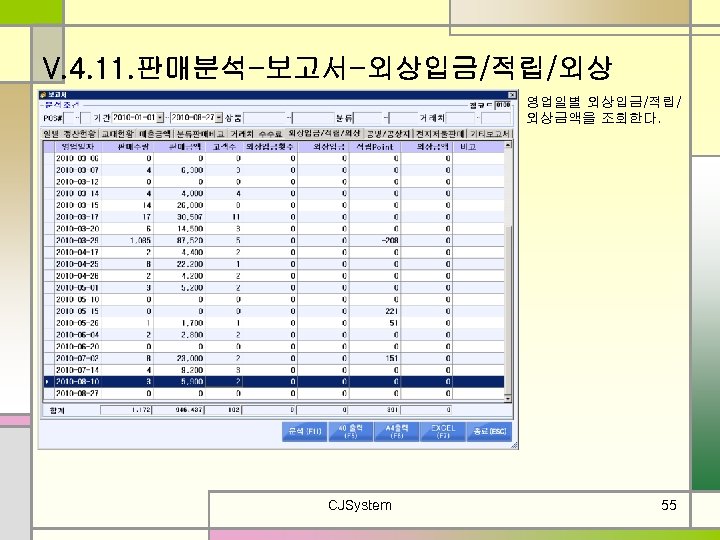Screen dimensions: 720x540
Task: Click the row pointer arrow beside 2010-08-10
Action: click(48, 382)
